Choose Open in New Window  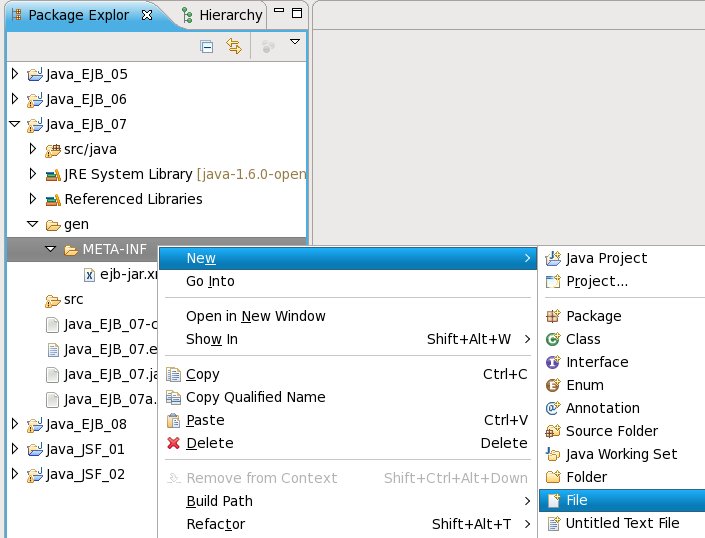pyautogui.click(x=348, y=316)
